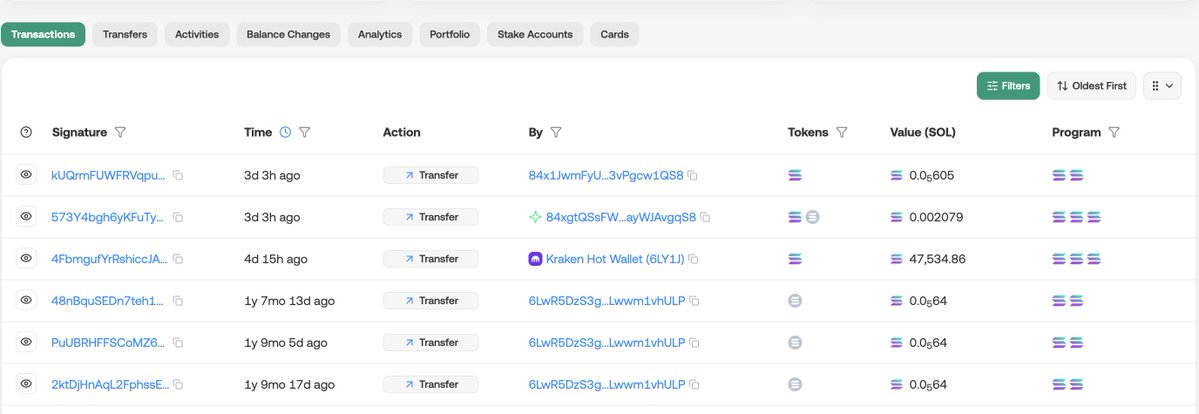
Task: Open address 84x1JwmFyU...3vPgcw1QS8
Action: click(606, 175)
